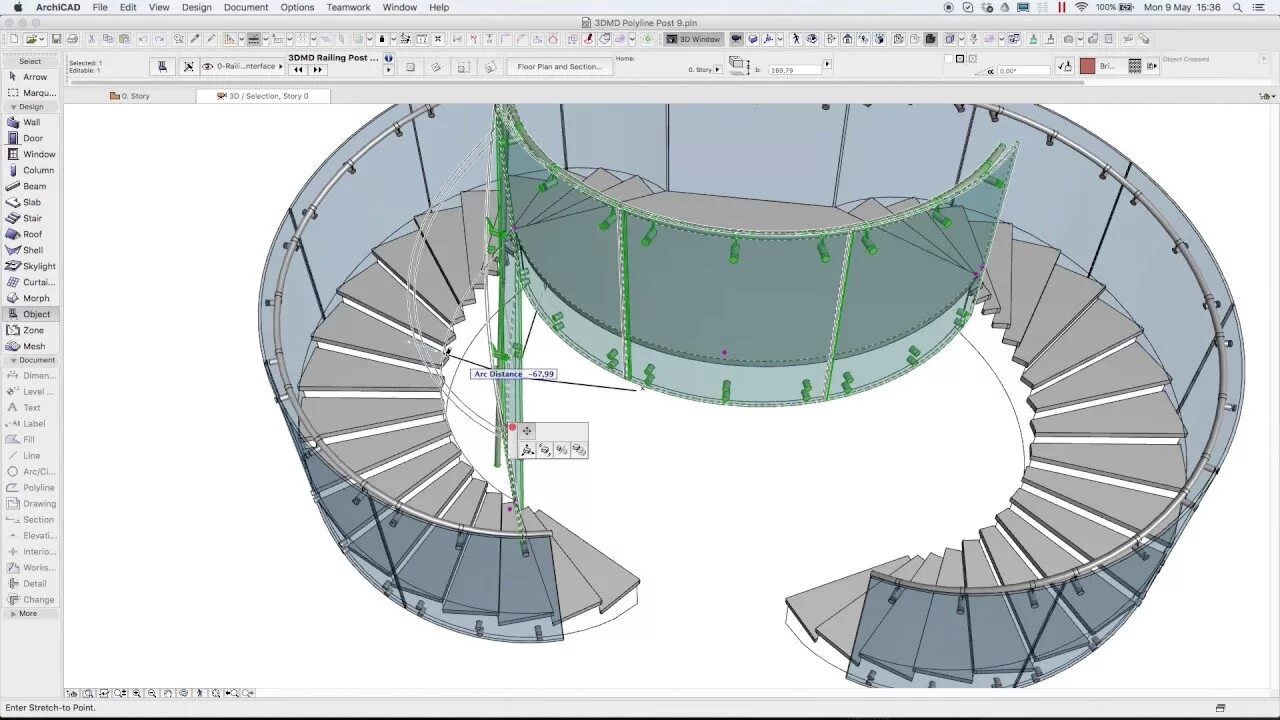Image resolution: width=1280 pixels, height=720 pixels.
Task: Select the Roof tool
Action: (x=30, y=234)
